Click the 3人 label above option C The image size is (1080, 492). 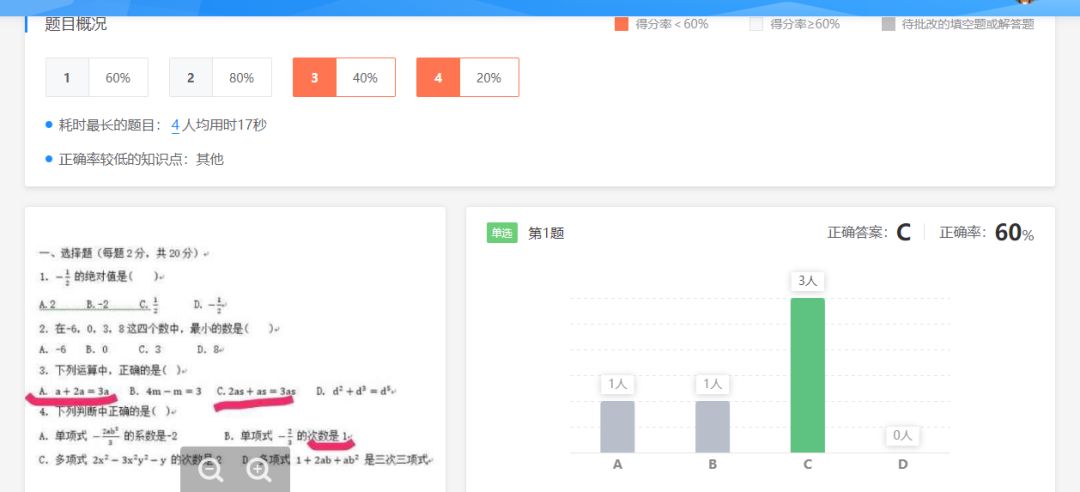click(807, 281)
